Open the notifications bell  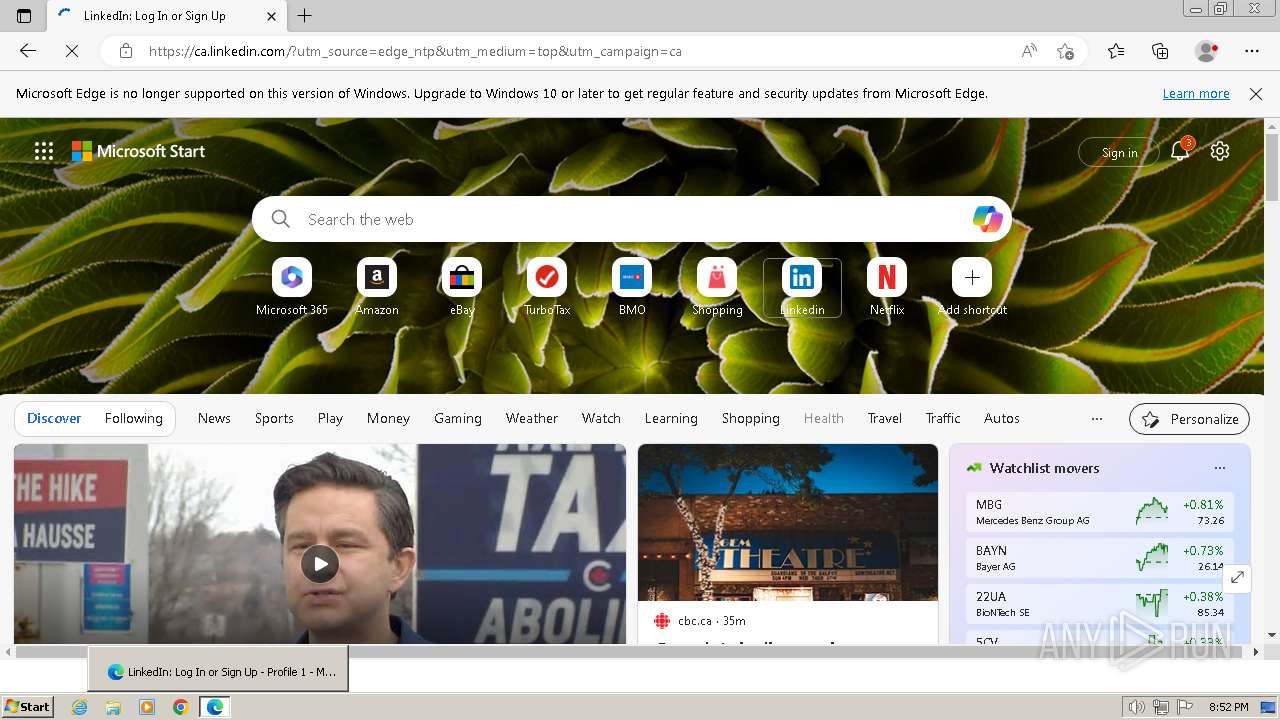point(1180,151)
